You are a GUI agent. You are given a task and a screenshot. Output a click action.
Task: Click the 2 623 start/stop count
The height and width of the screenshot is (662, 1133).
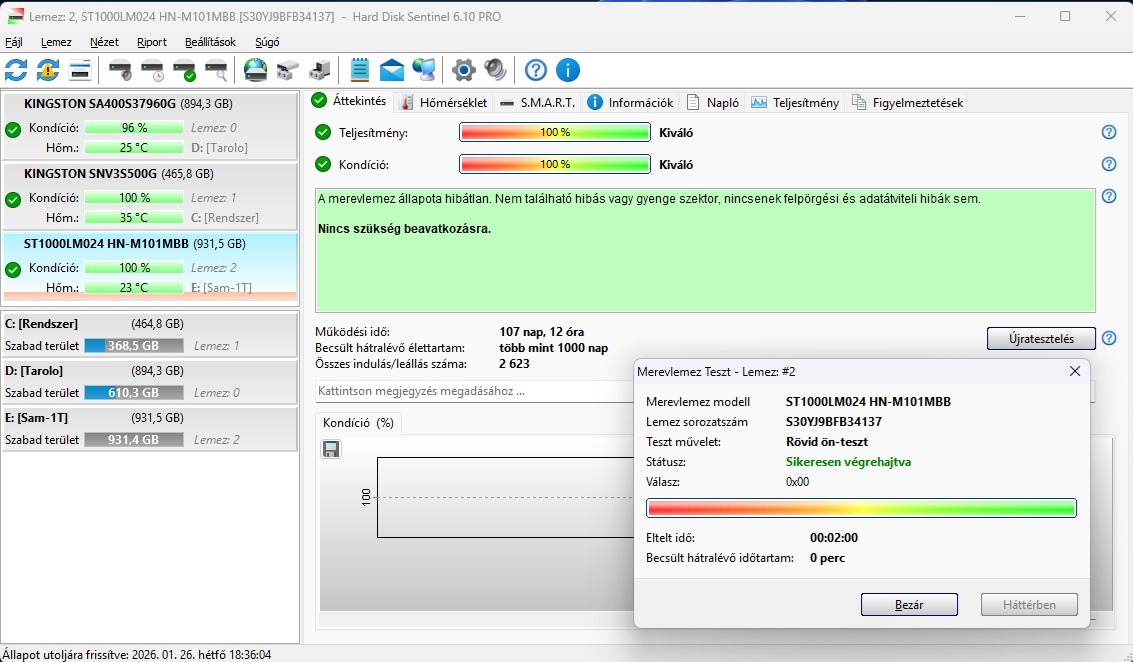coord(514,364)
